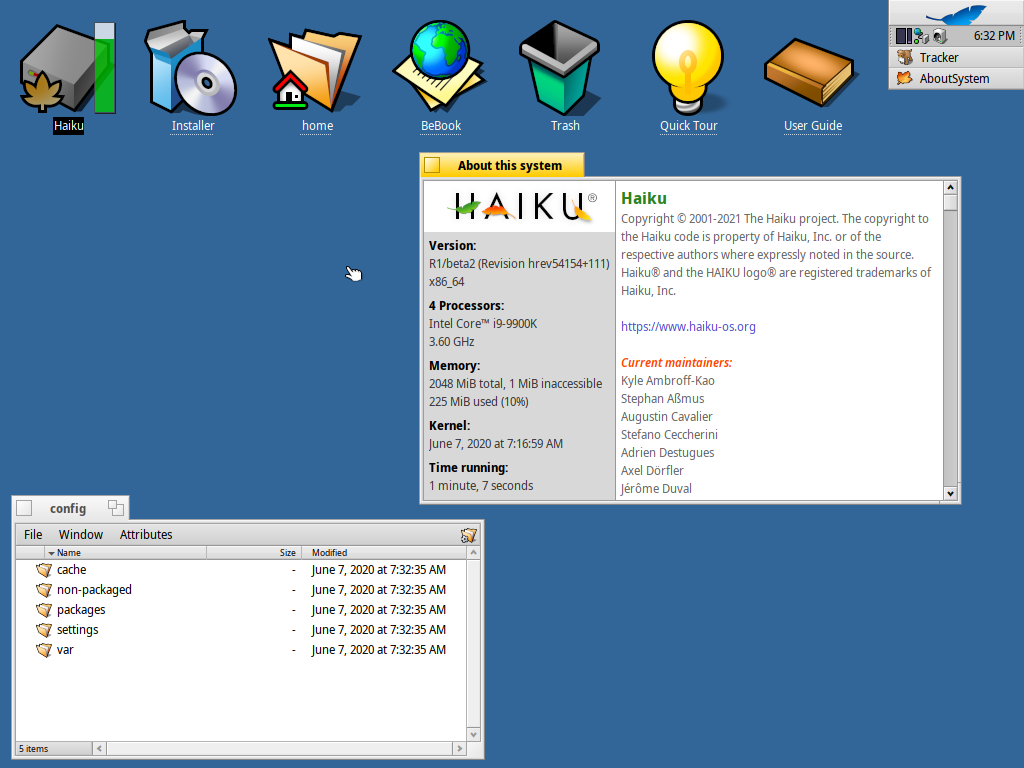1024x768 pixels.
Task: Click the folder icon in config menu bar
Action: pos(468,535)
